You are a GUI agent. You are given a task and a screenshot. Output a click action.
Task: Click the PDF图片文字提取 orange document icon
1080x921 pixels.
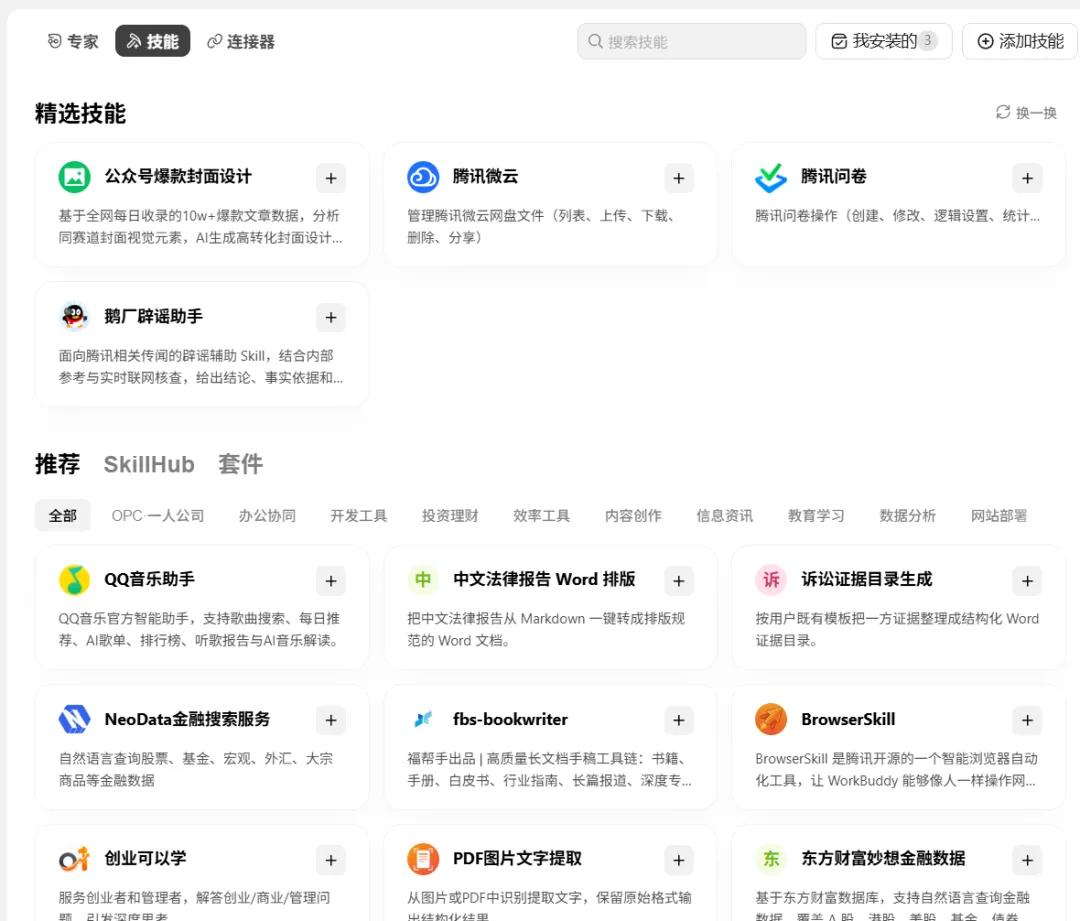coord(423,859)
